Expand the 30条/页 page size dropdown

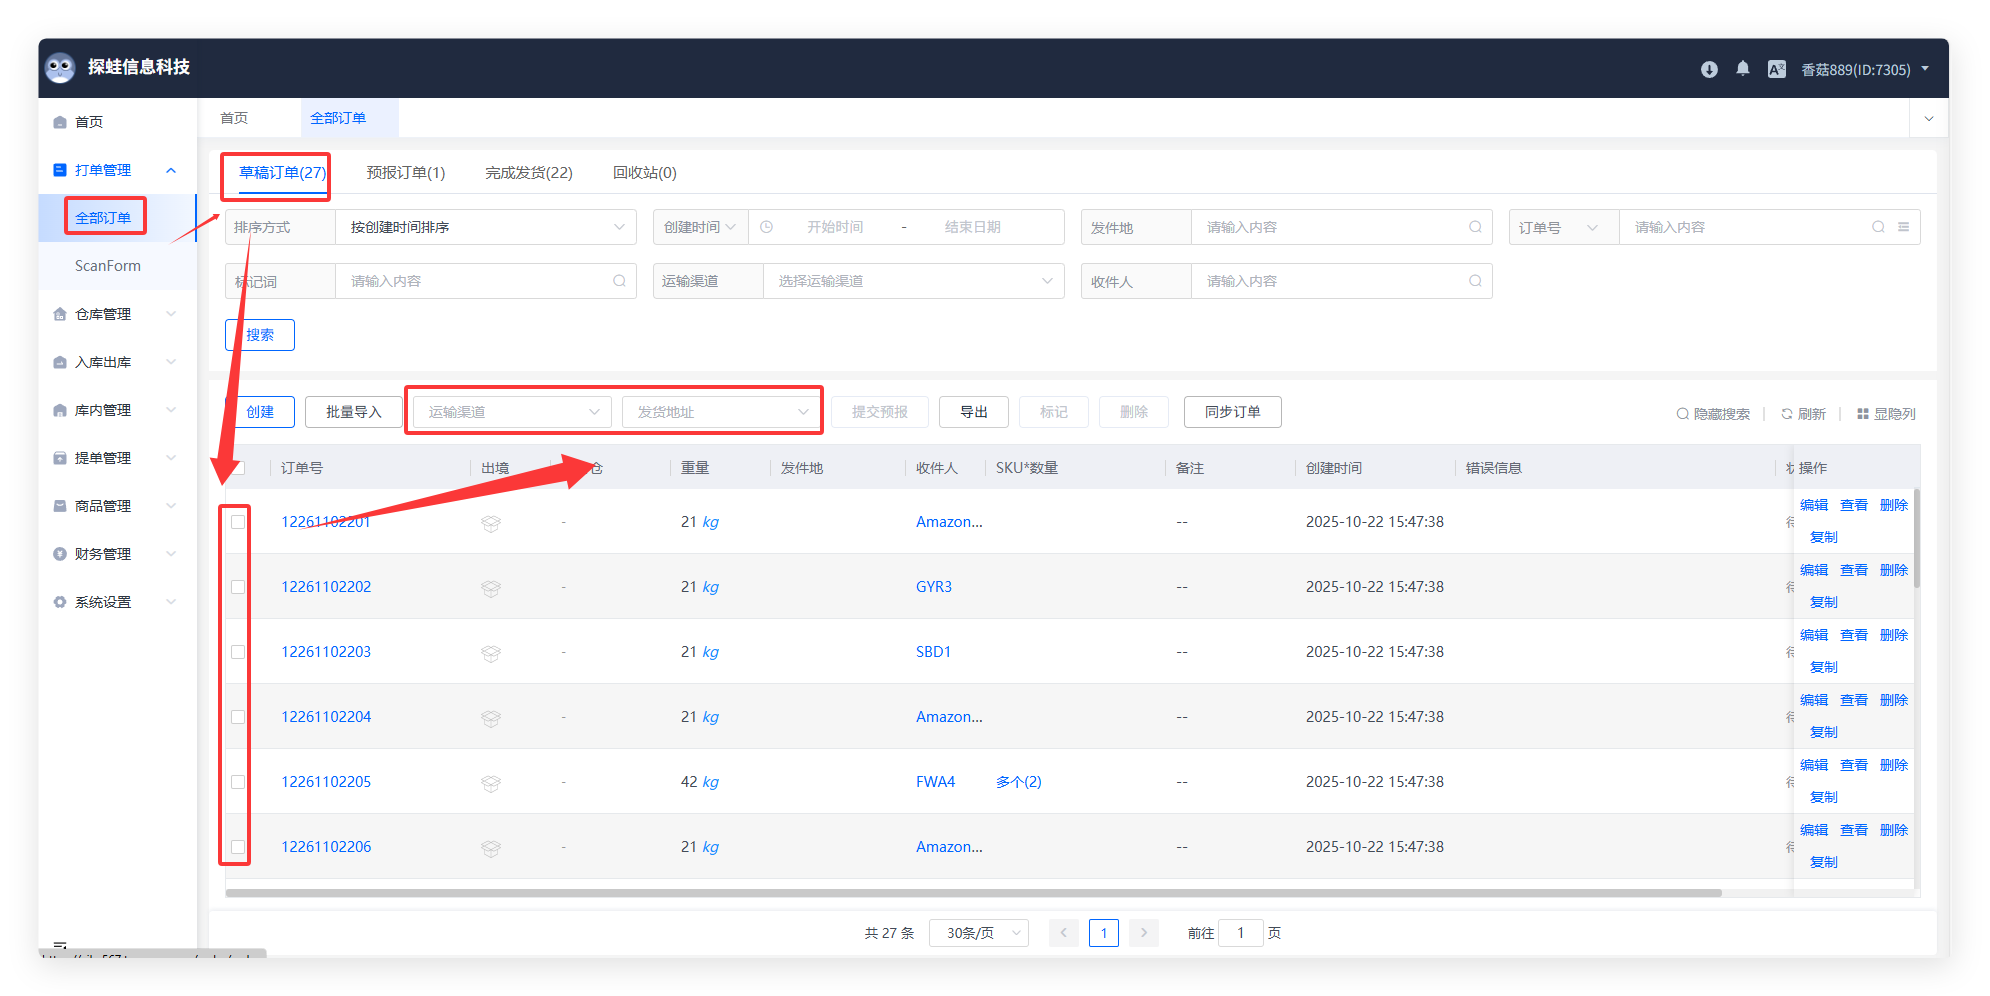point(978,933)
